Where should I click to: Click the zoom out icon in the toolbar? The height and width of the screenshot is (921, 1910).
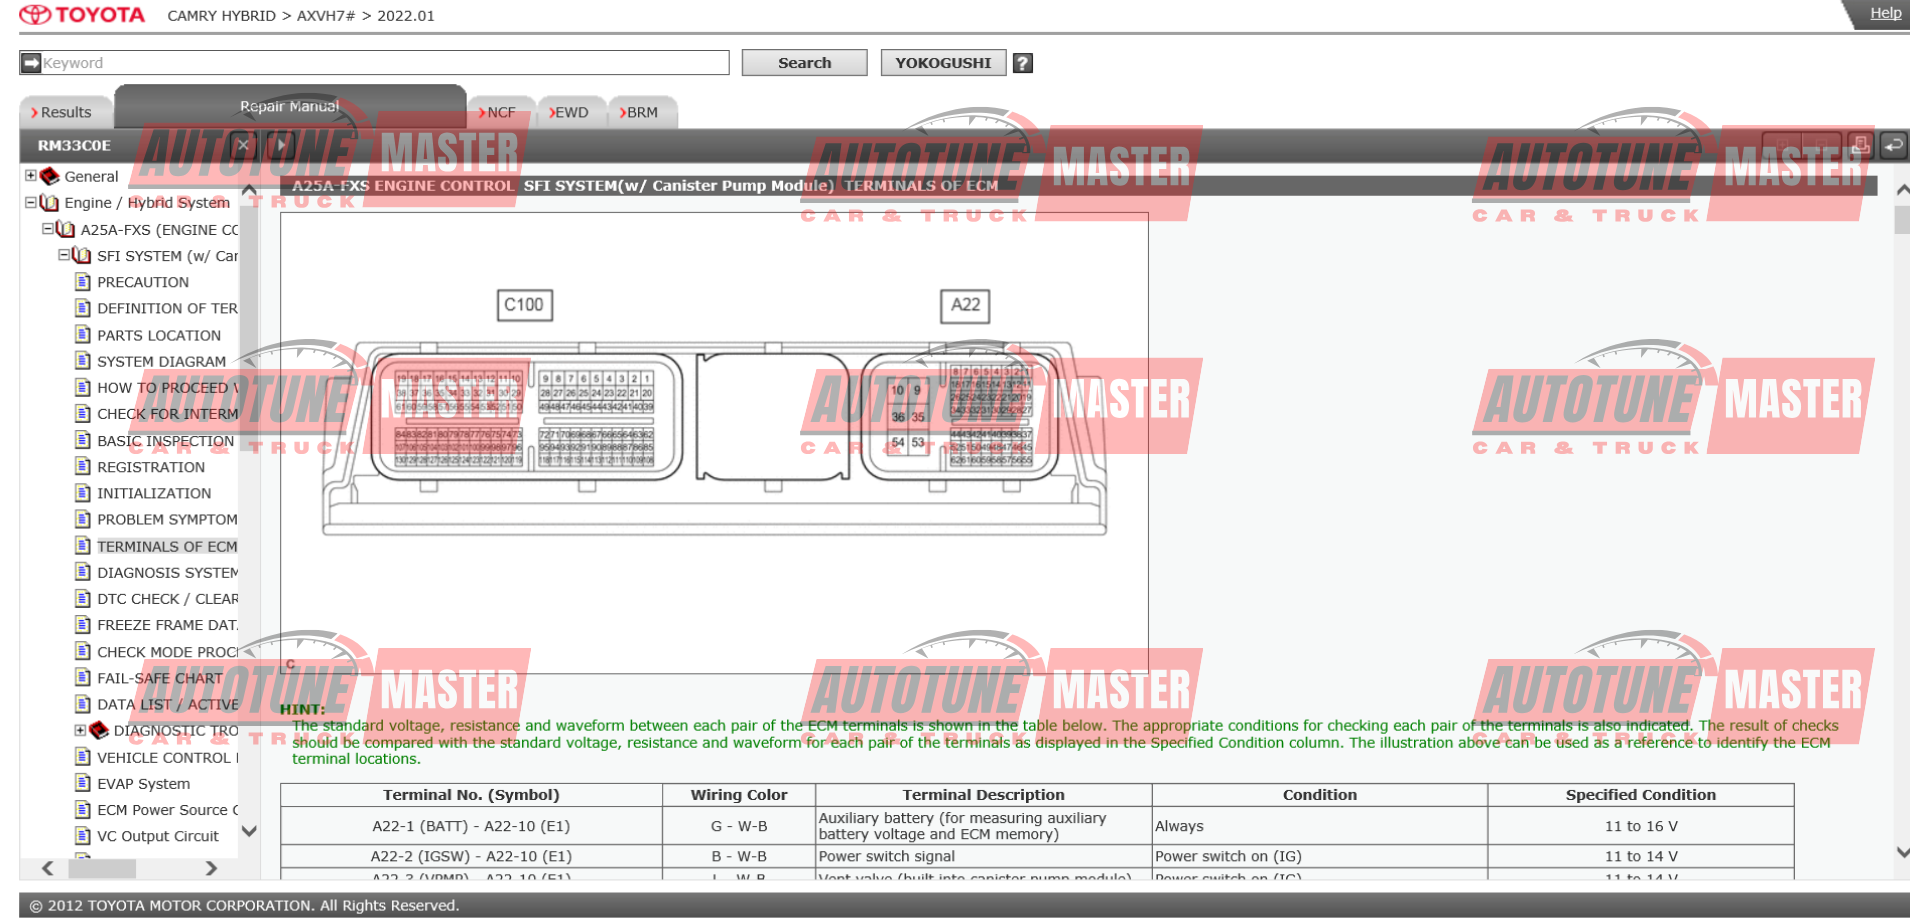(1821, 145)
